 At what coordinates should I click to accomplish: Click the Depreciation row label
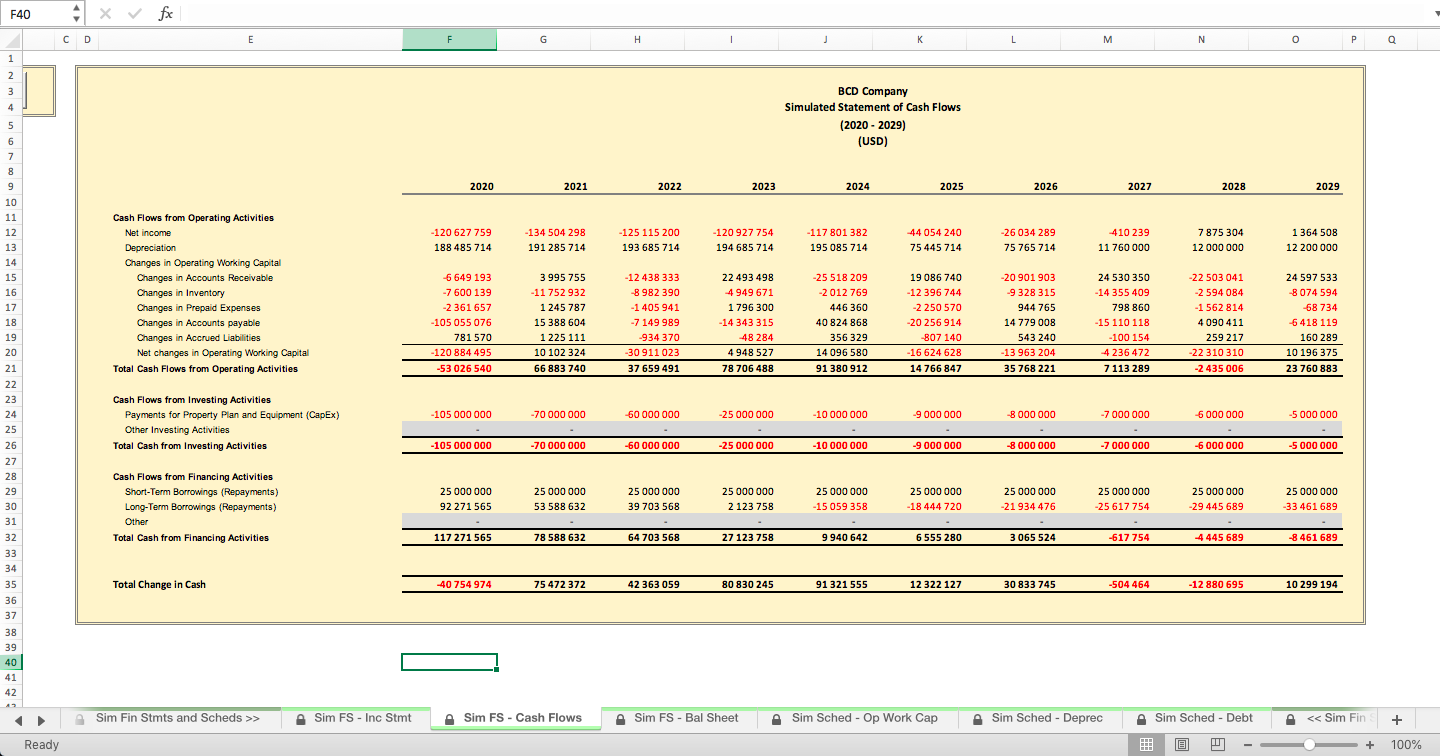coord(150,248)
